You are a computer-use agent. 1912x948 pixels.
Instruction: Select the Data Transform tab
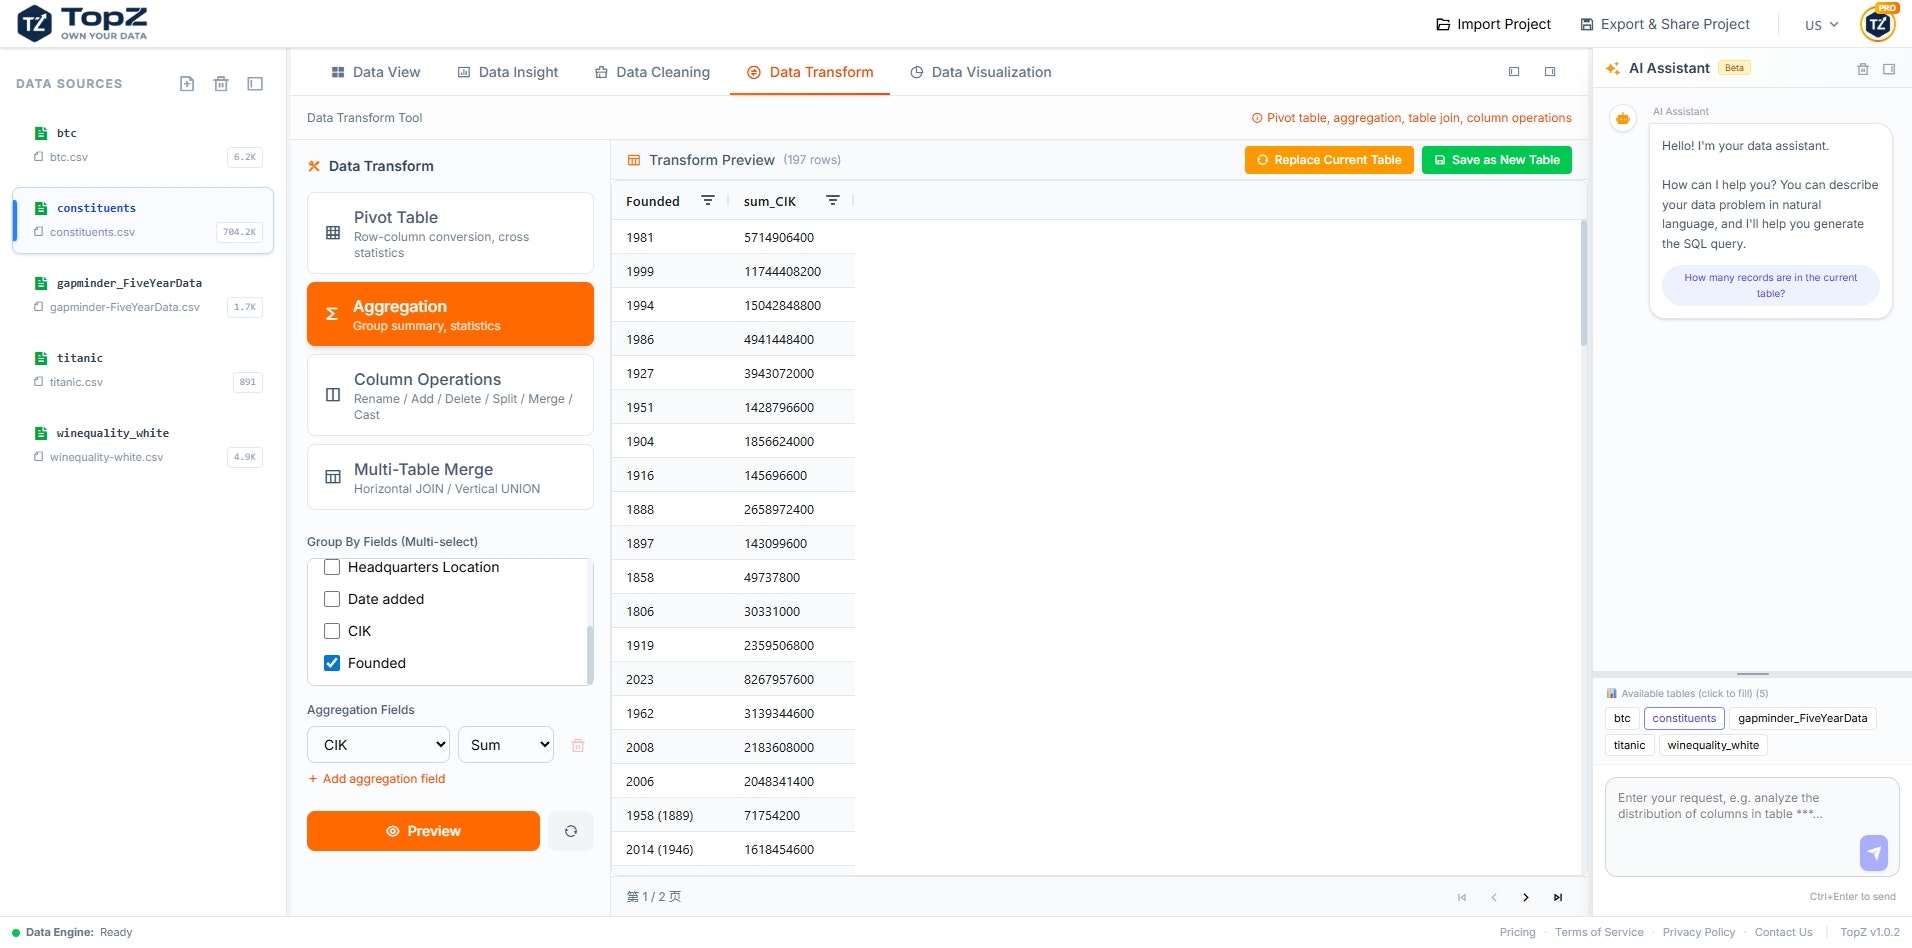[810, 72]
